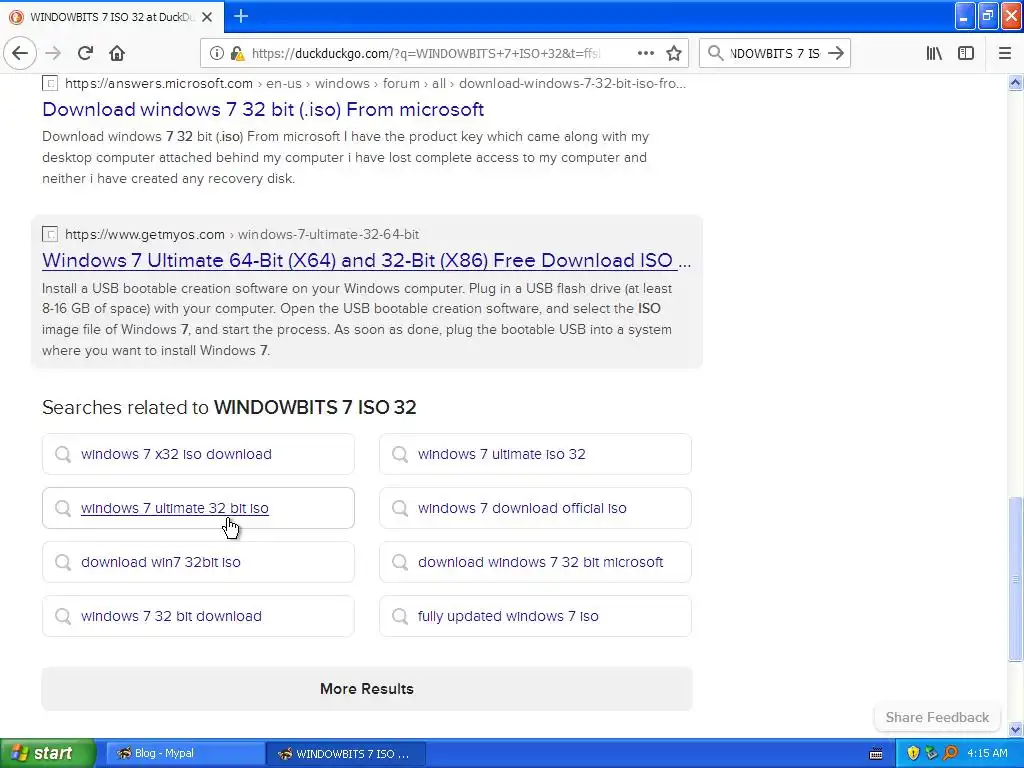
Task: Open the Library bookshelf icon
Action: tap(934, 53)
